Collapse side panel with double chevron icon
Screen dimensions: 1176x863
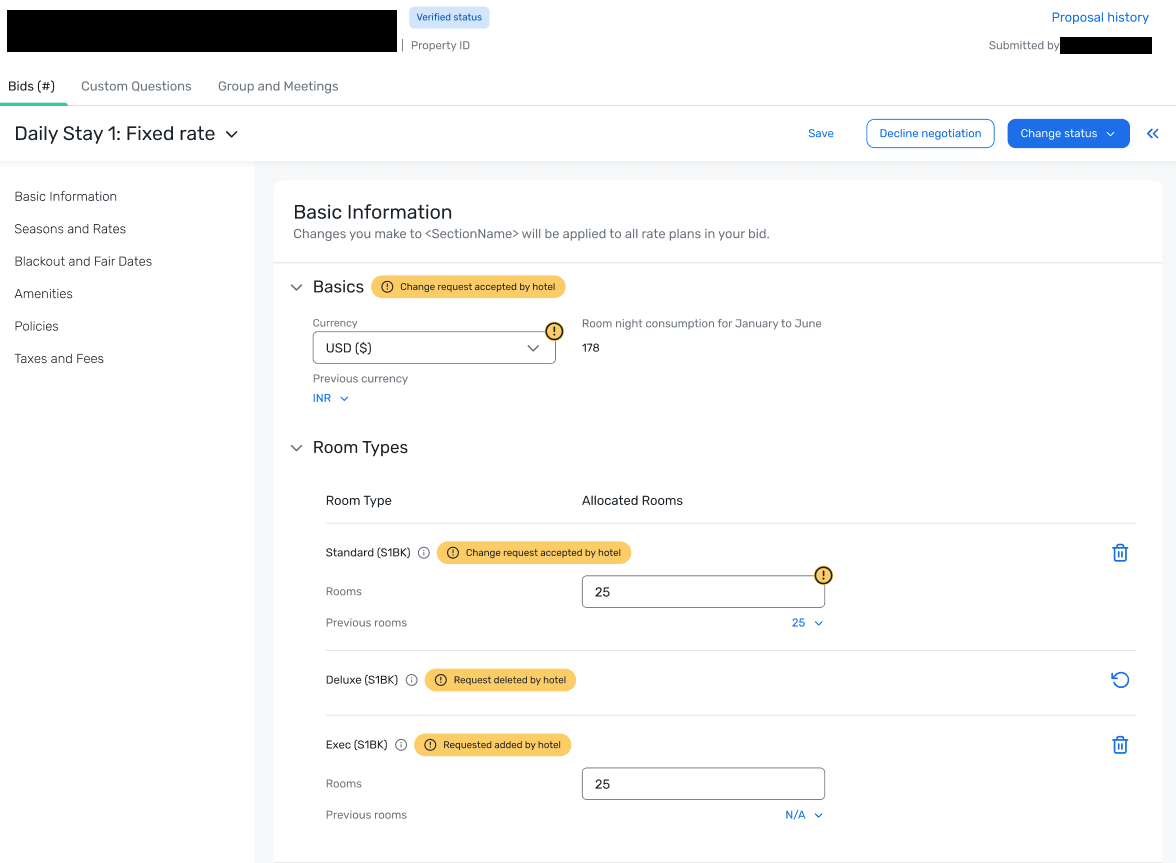point(1153,133)
